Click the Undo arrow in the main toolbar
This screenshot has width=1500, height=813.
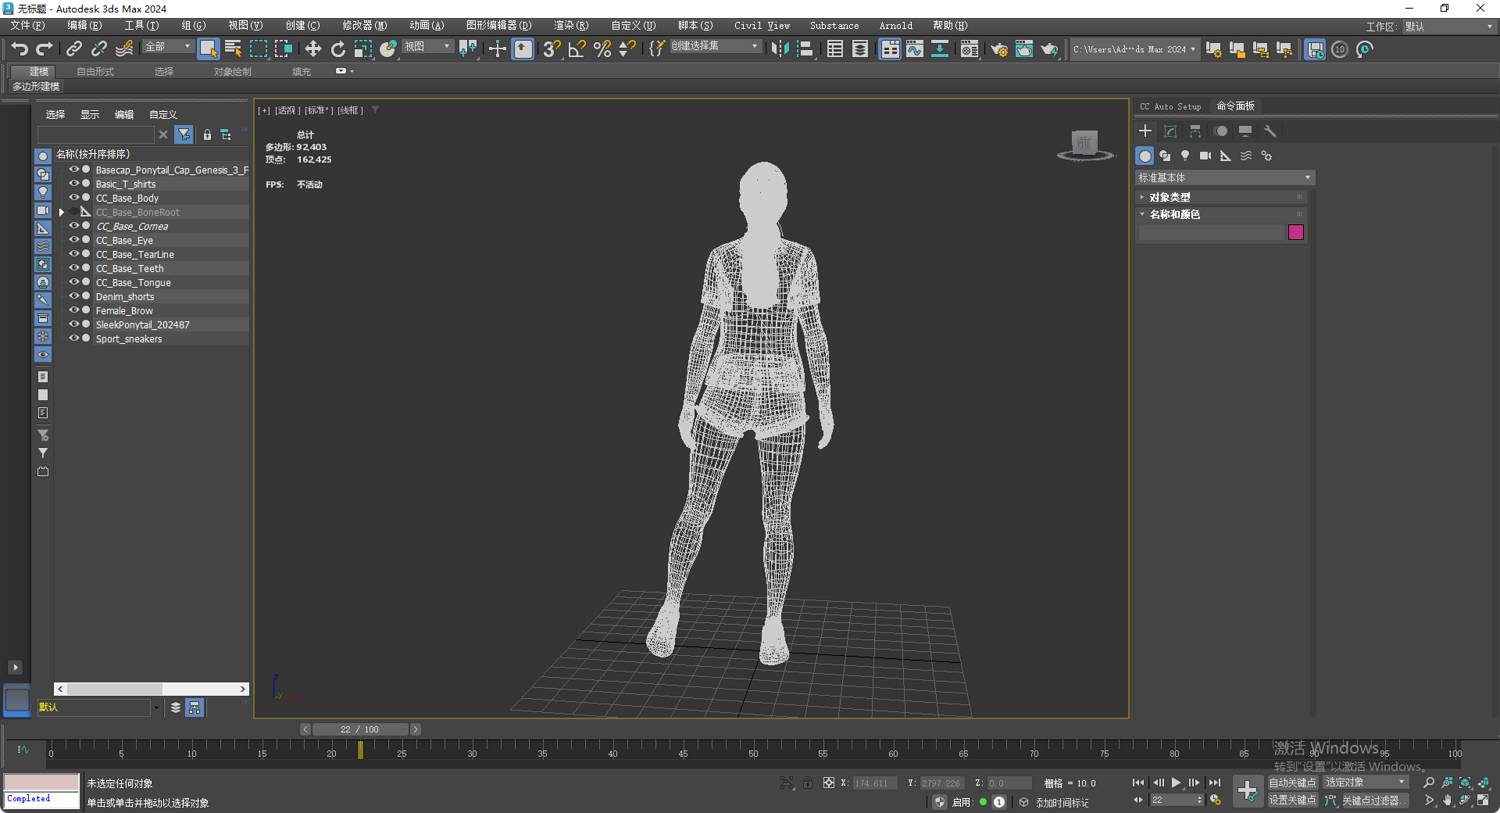(19, 49)
